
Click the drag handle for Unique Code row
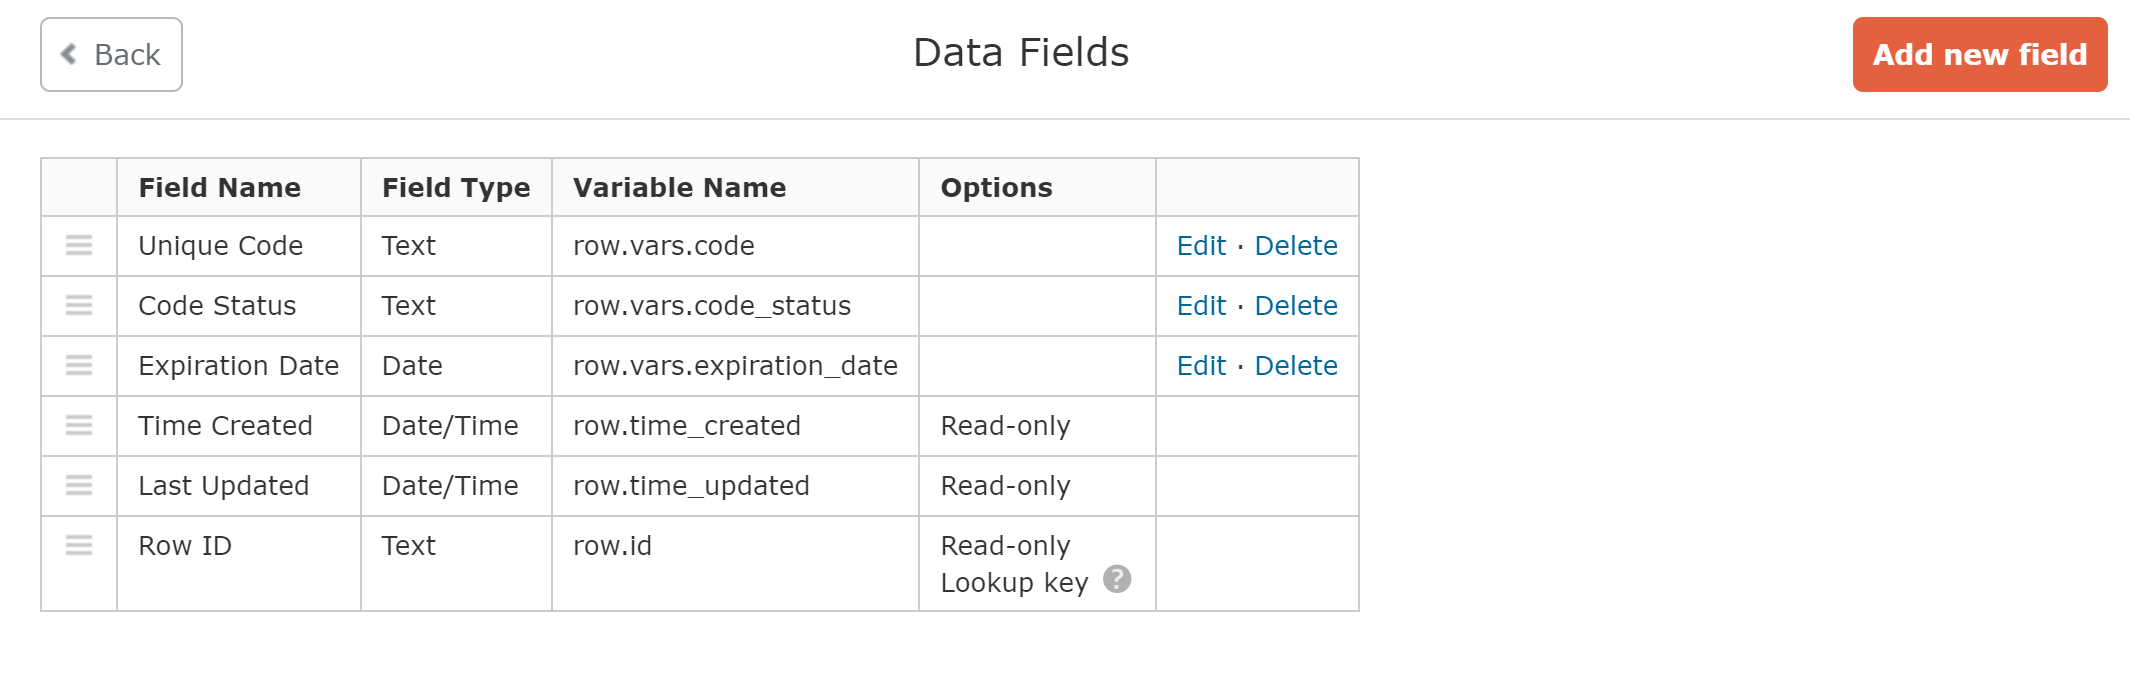[x=79, y=245]
